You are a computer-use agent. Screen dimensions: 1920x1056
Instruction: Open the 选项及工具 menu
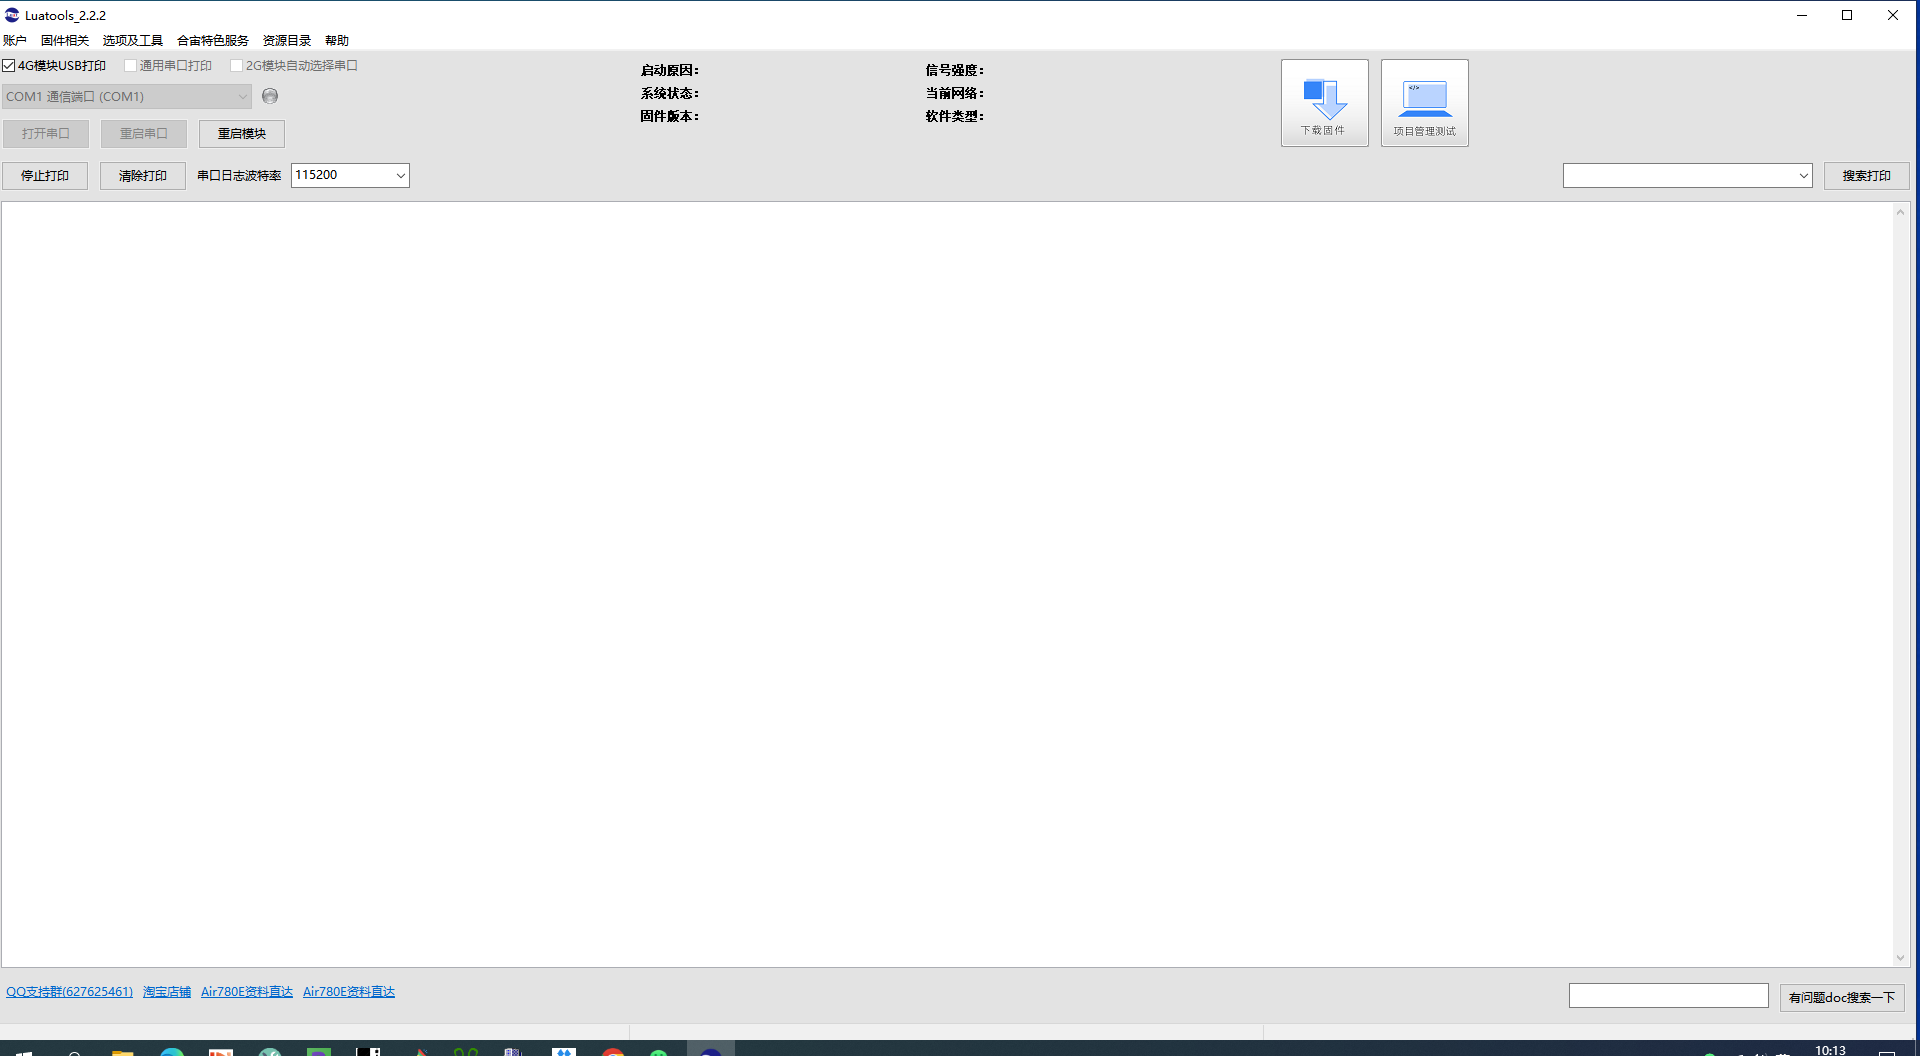pos(132,41)
